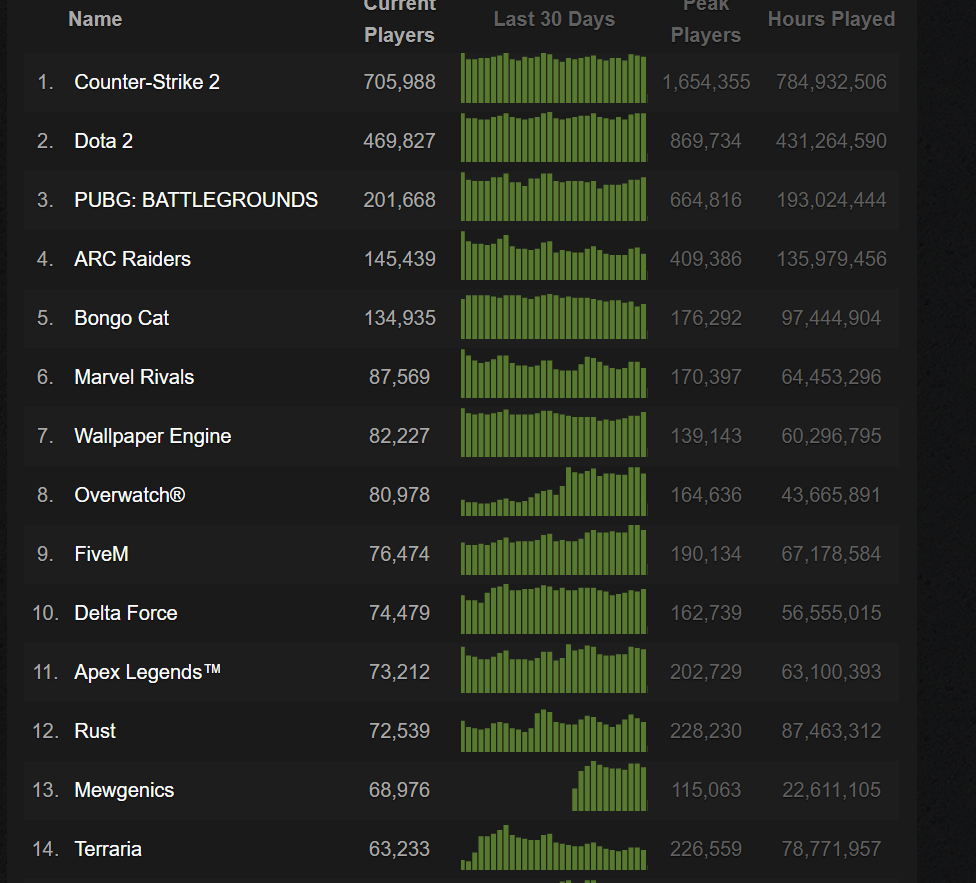Select hours played value 784,932,506
Screen dimensions: 976x883
click(832, 82)
